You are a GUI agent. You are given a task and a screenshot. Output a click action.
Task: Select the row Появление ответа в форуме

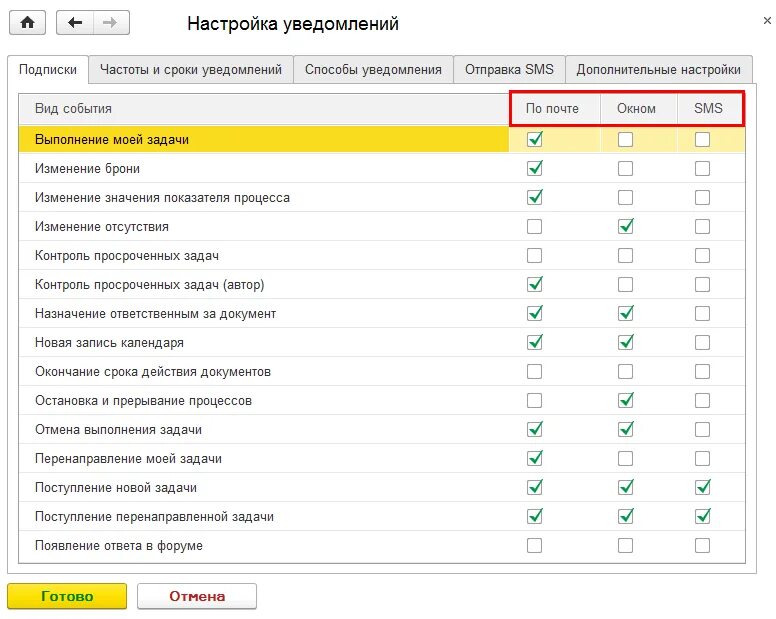tap(382, 546)
